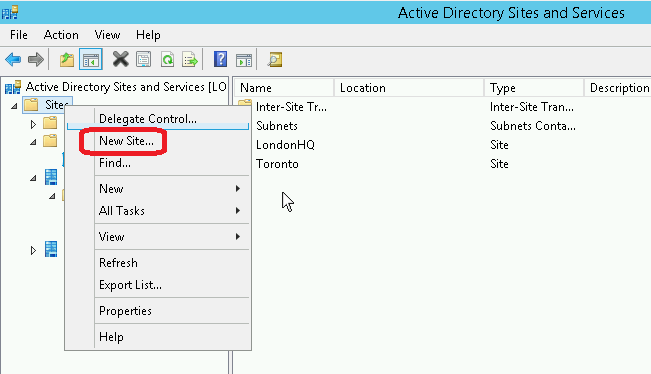This screenshot has width=651, height=374.
Task: Expand the lower server-building node
Action: tap(33, 251)
